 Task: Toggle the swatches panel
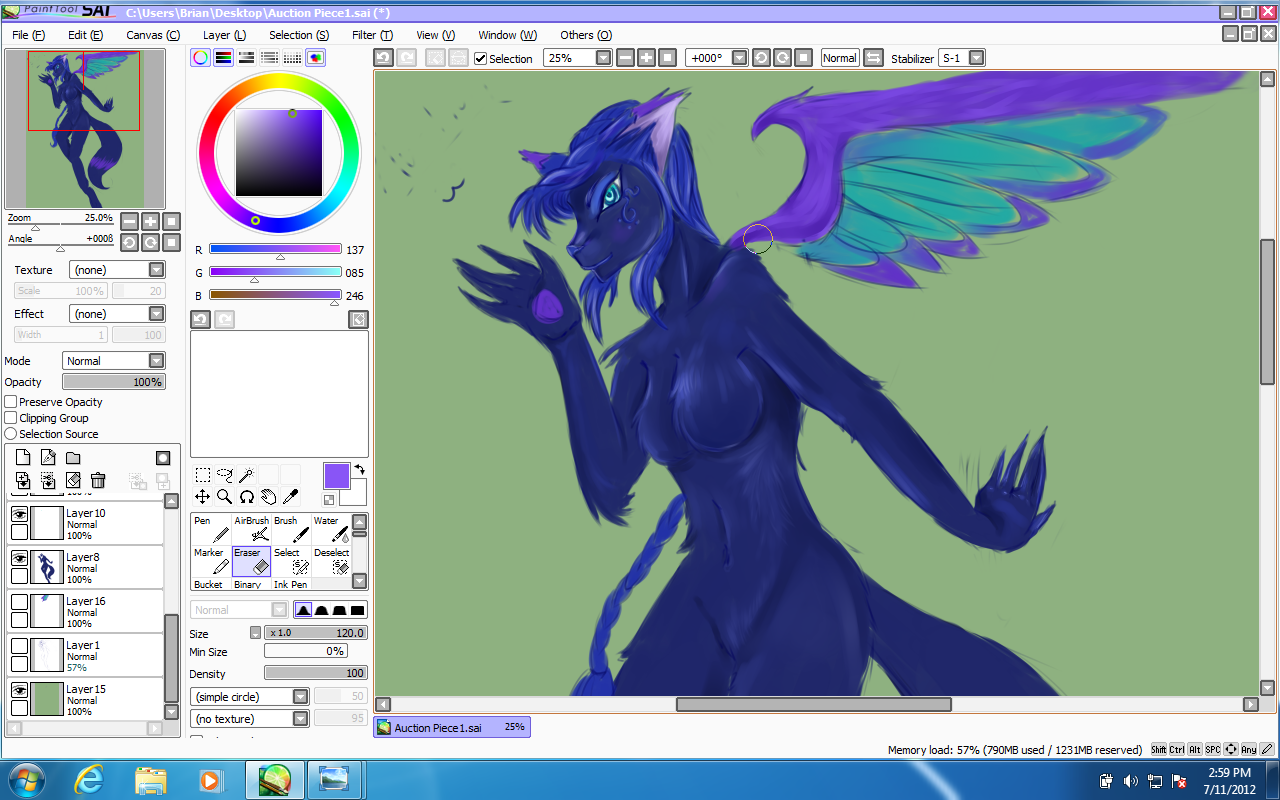pos(293,58)
